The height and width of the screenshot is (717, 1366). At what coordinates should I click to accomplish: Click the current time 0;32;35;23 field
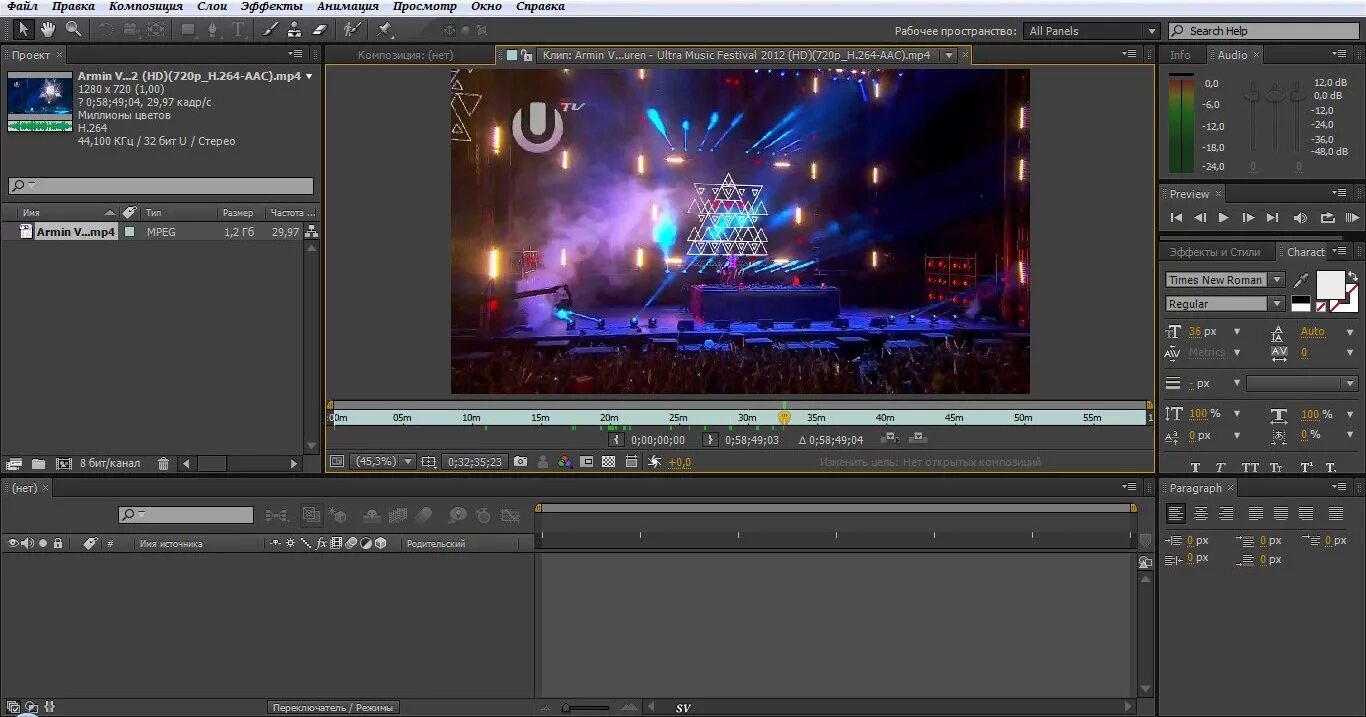475,462
